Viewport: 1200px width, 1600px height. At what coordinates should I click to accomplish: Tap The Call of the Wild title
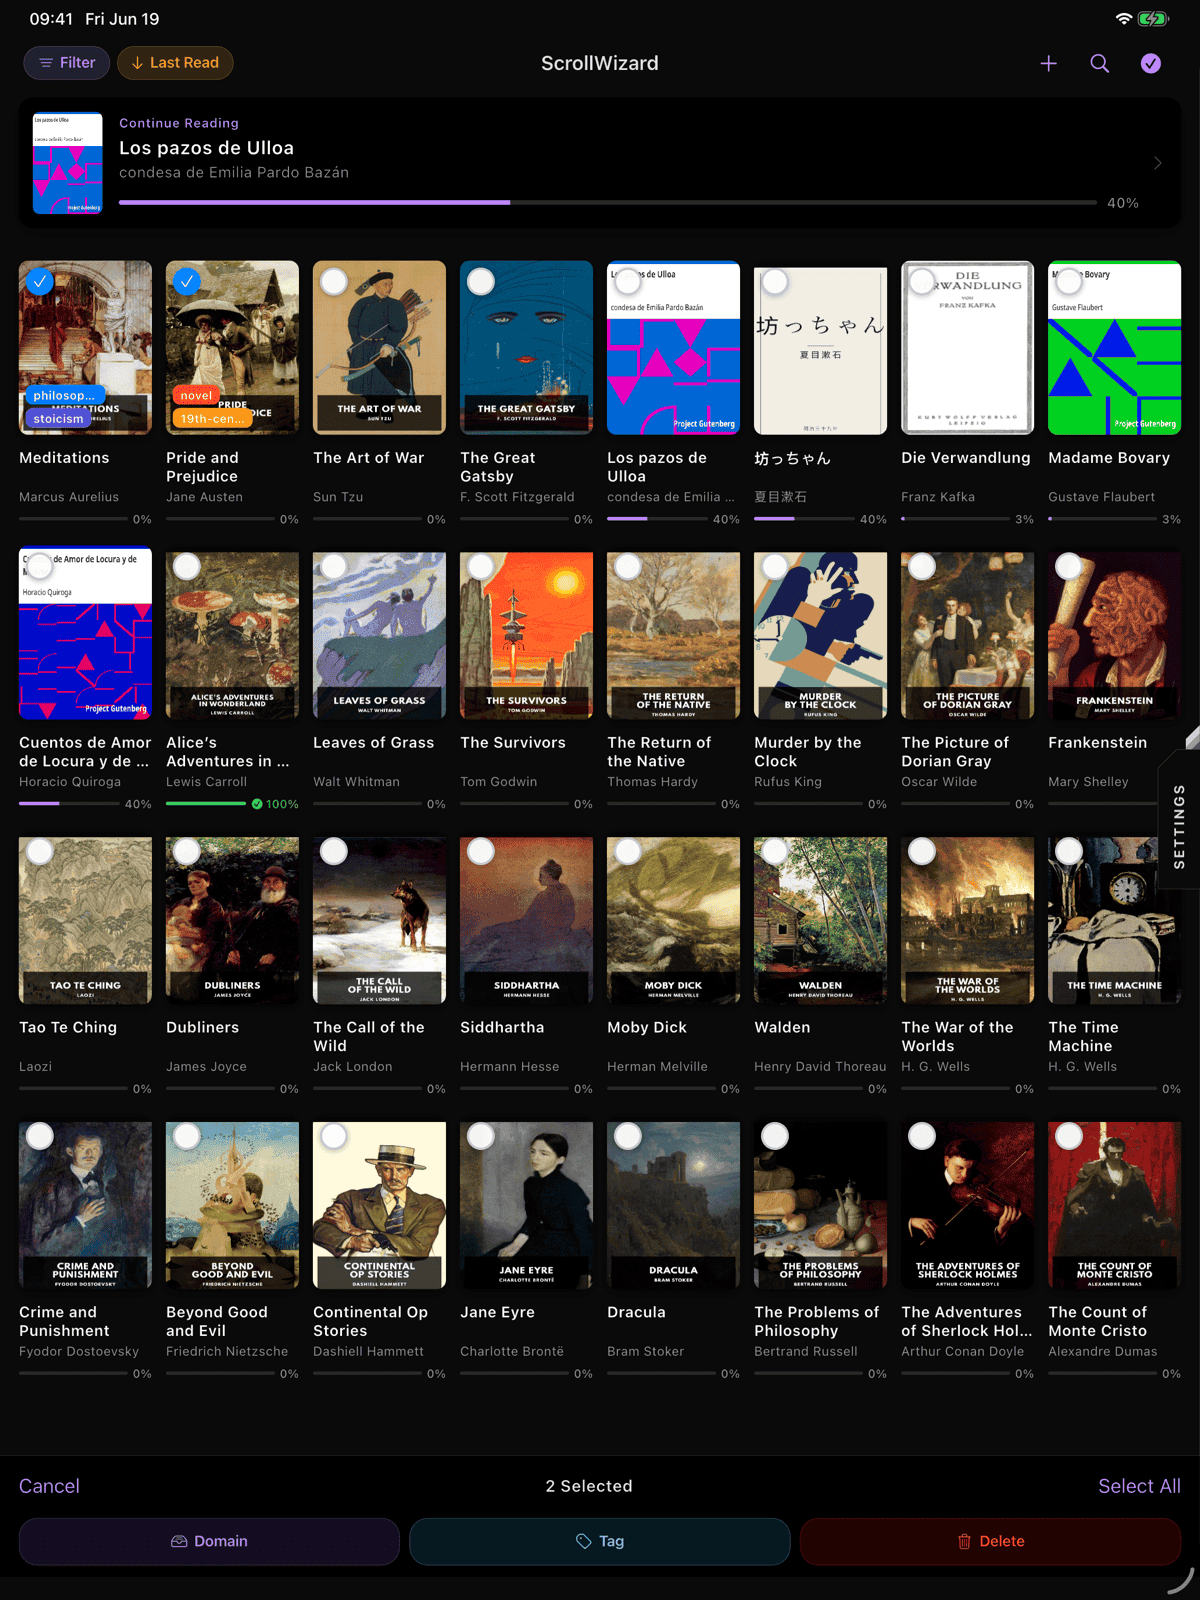[x=369, y=1037]
